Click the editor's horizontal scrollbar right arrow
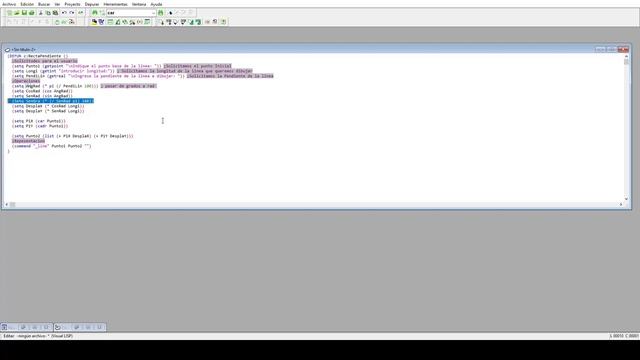640x360 pixels. [x=621, y=204]
